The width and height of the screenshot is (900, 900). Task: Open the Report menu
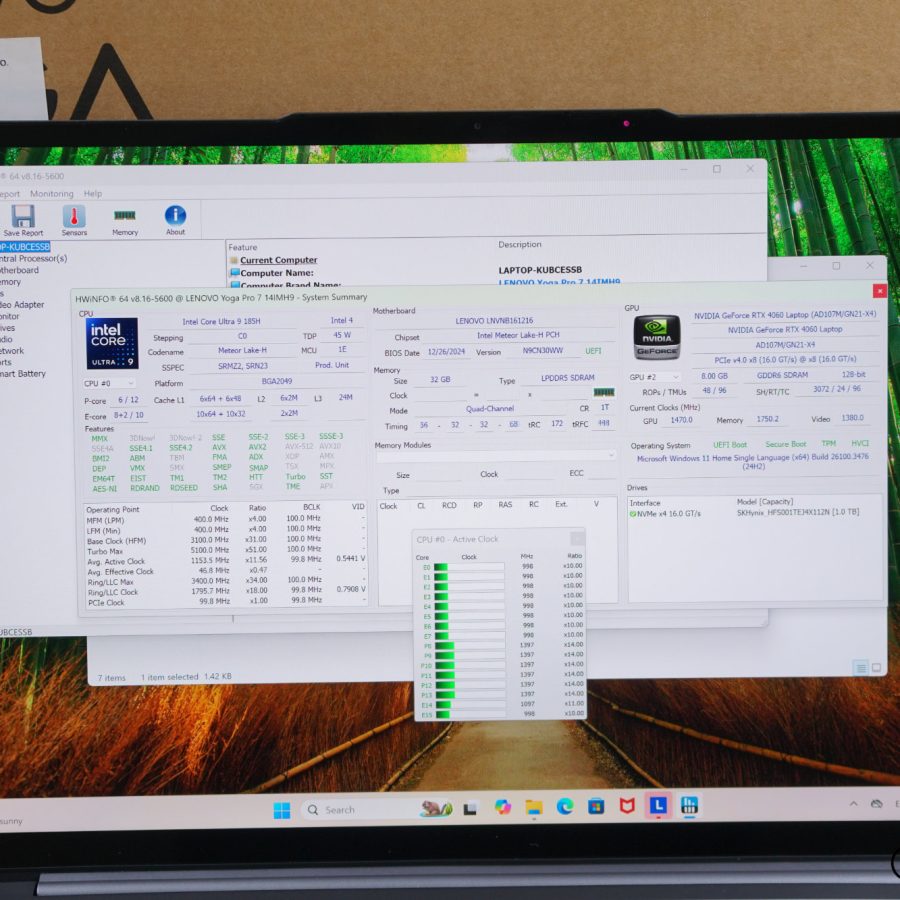coord(10,194)
